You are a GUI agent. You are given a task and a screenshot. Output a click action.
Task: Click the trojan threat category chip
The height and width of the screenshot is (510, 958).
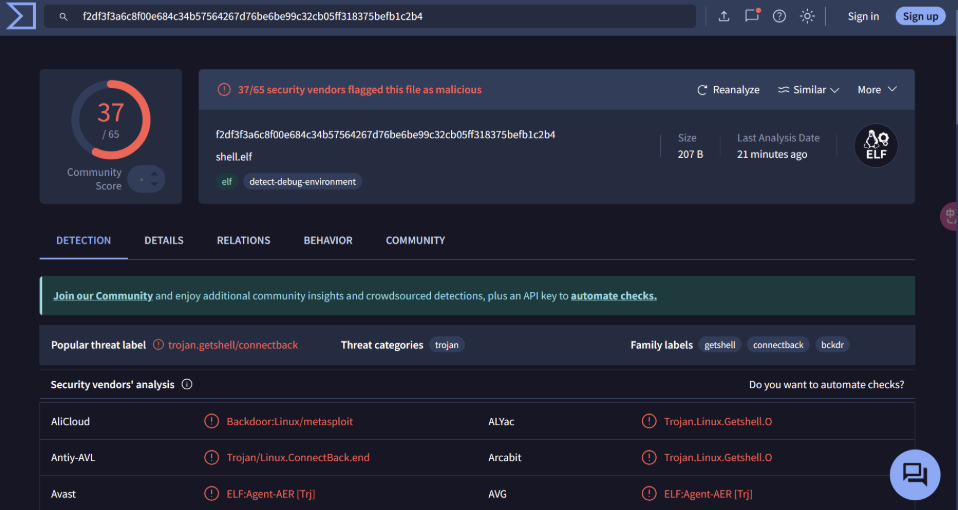[x=447, y=344]
